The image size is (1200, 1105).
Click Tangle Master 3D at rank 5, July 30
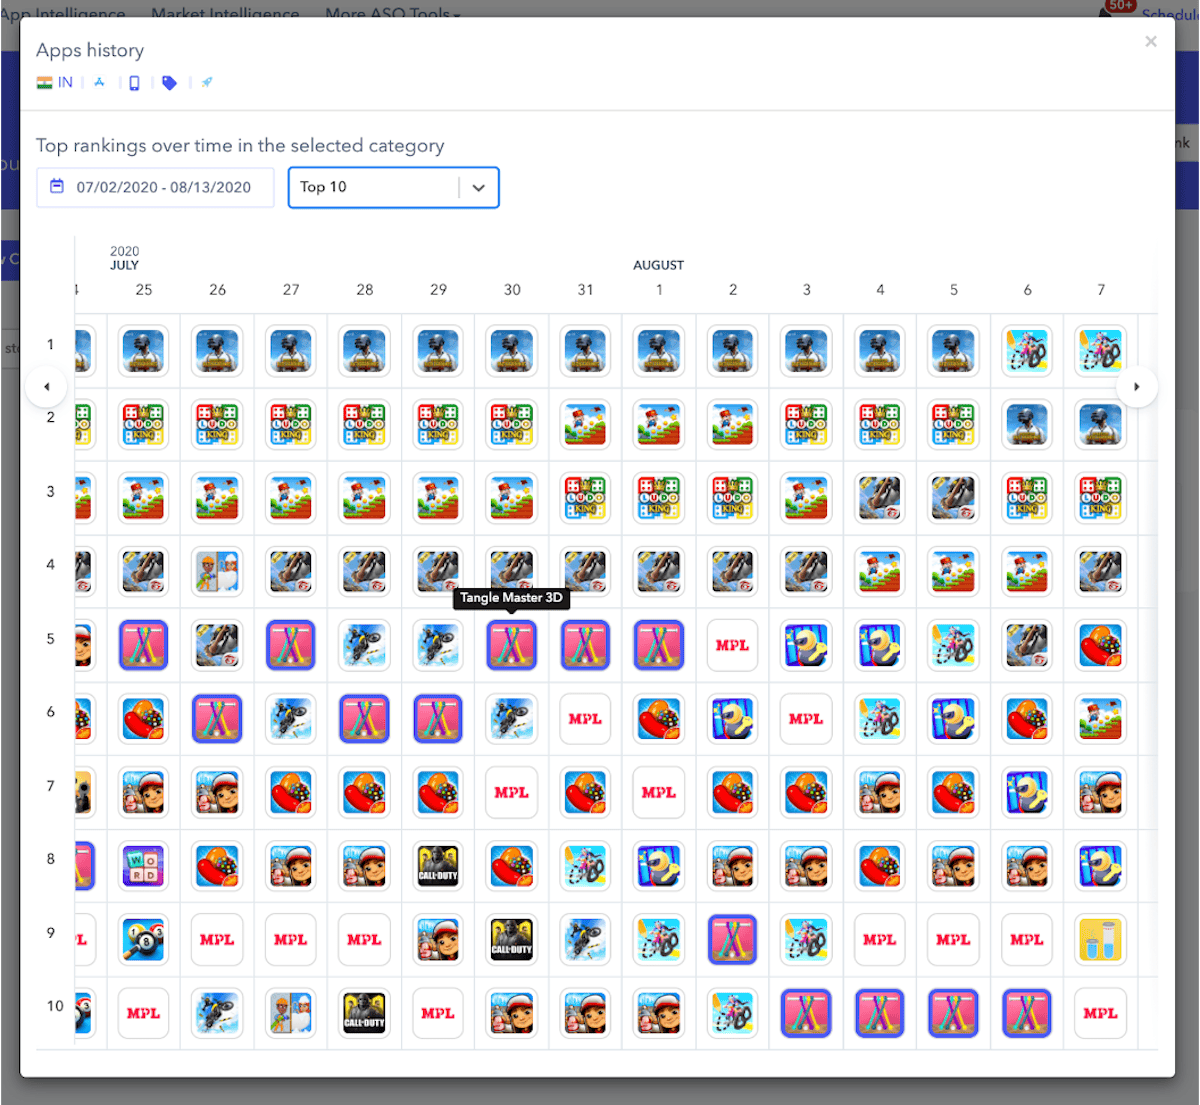coord(511,645)
